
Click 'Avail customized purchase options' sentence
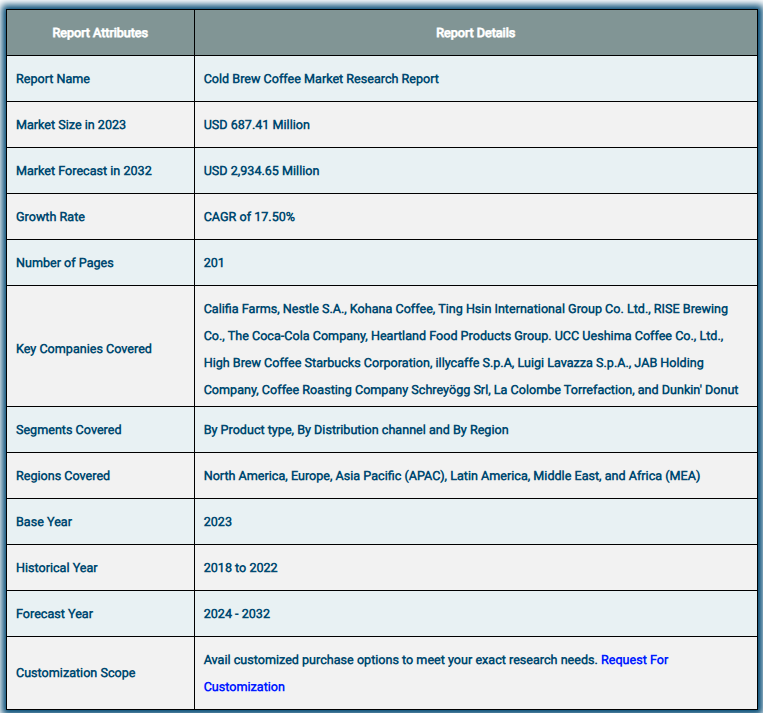[x=400, y=660]
